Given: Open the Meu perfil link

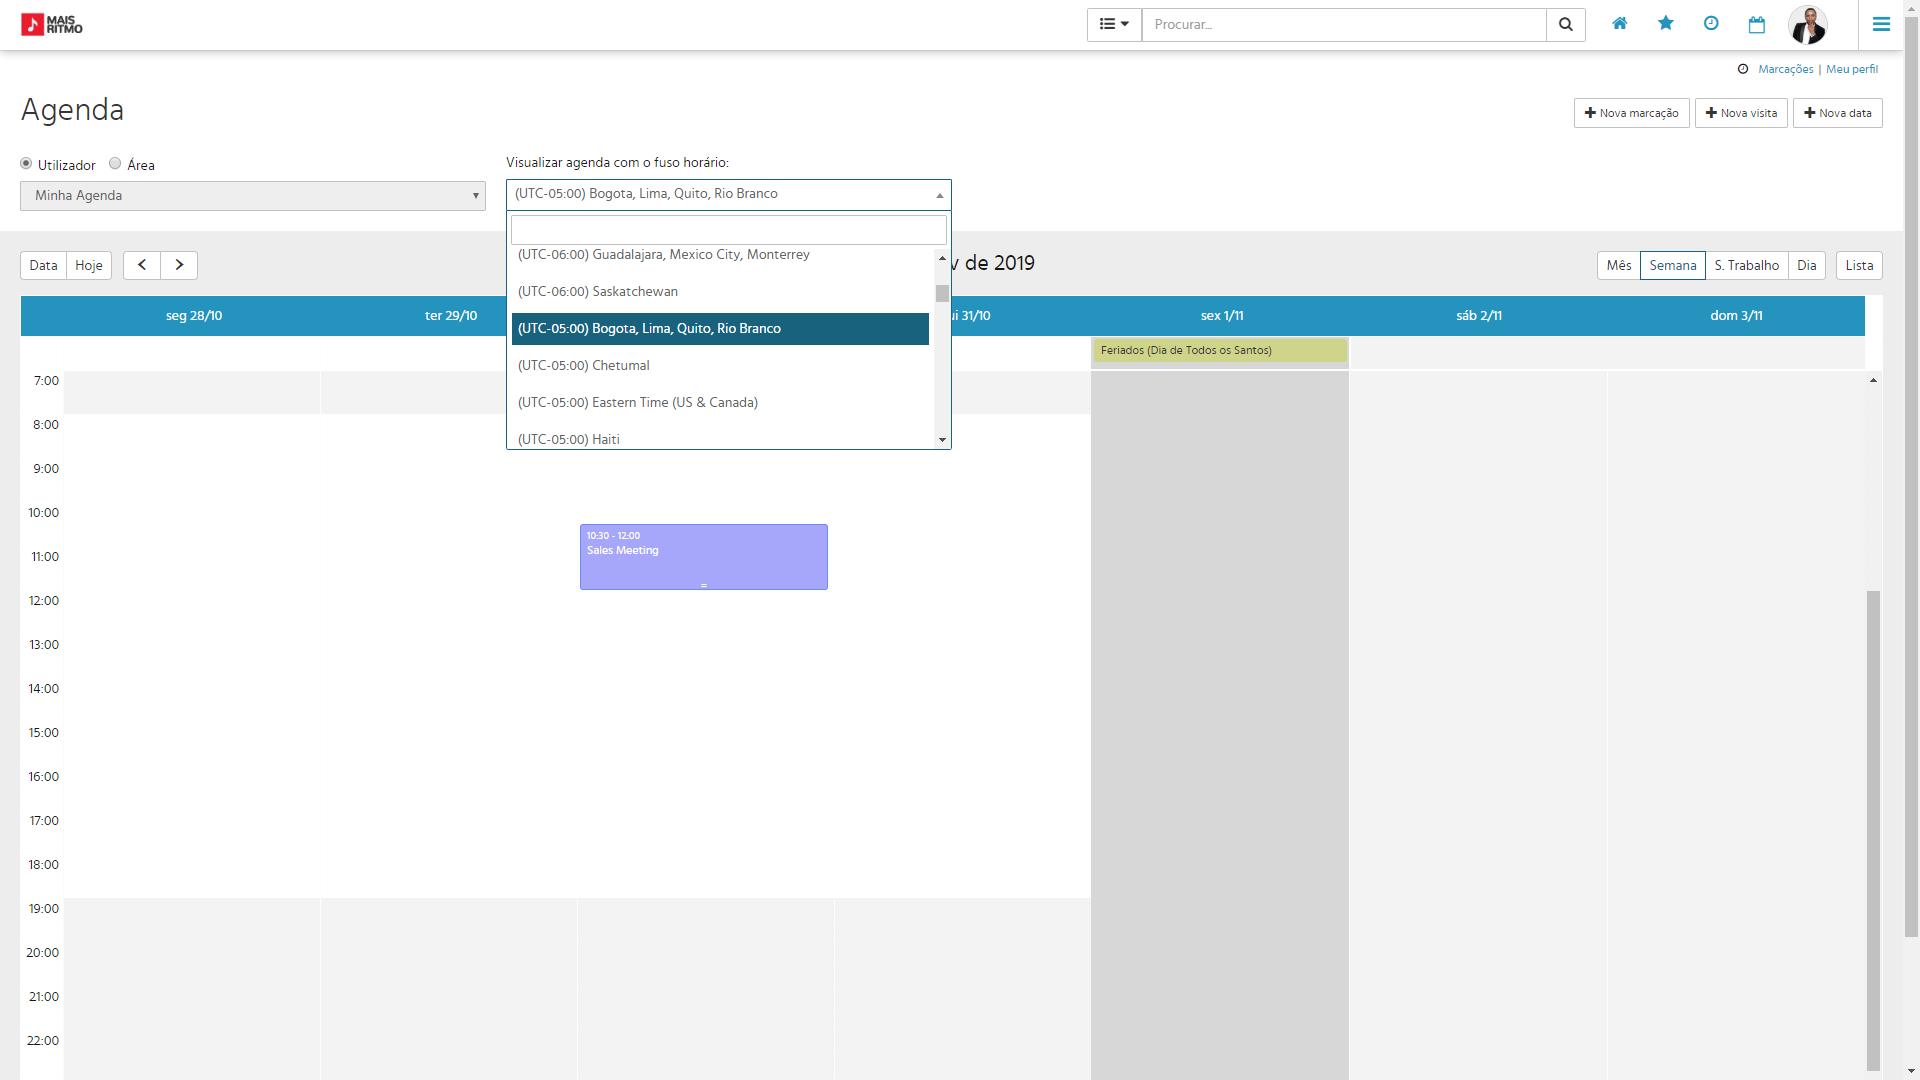Looking at the screenshot, I should (x=1852, y=69).
